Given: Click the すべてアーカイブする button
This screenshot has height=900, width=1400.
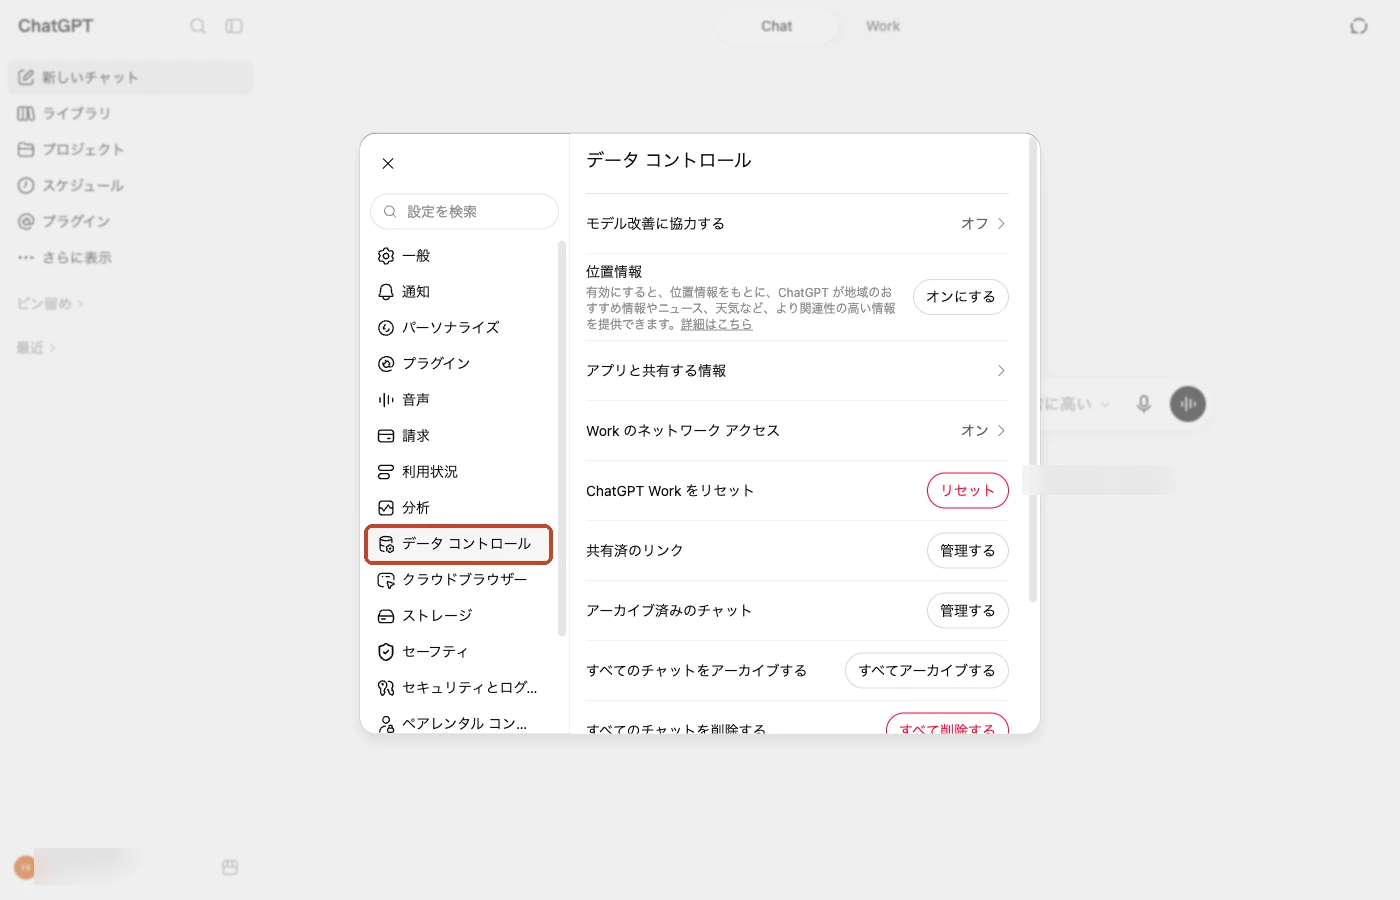Looking at the screenshot, I should click(x=927, y=671).
